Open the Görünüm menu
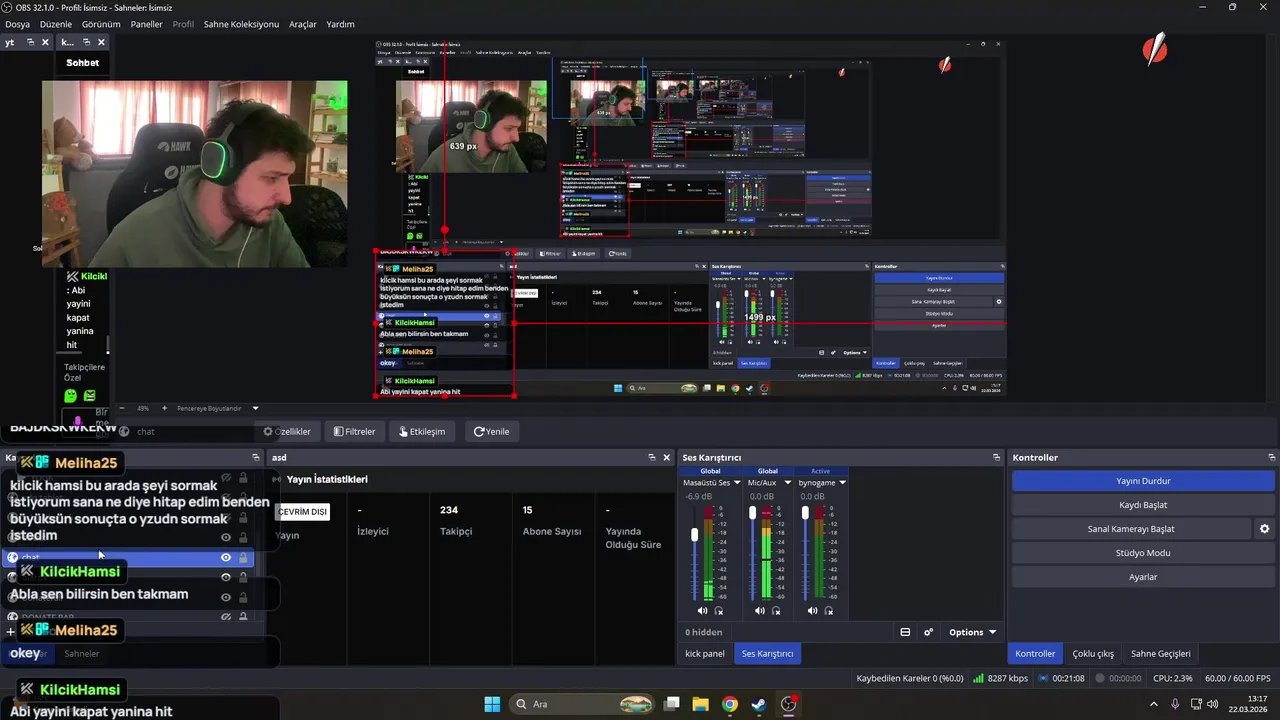This screenshot has height=720, width=1280. (101, 24)
